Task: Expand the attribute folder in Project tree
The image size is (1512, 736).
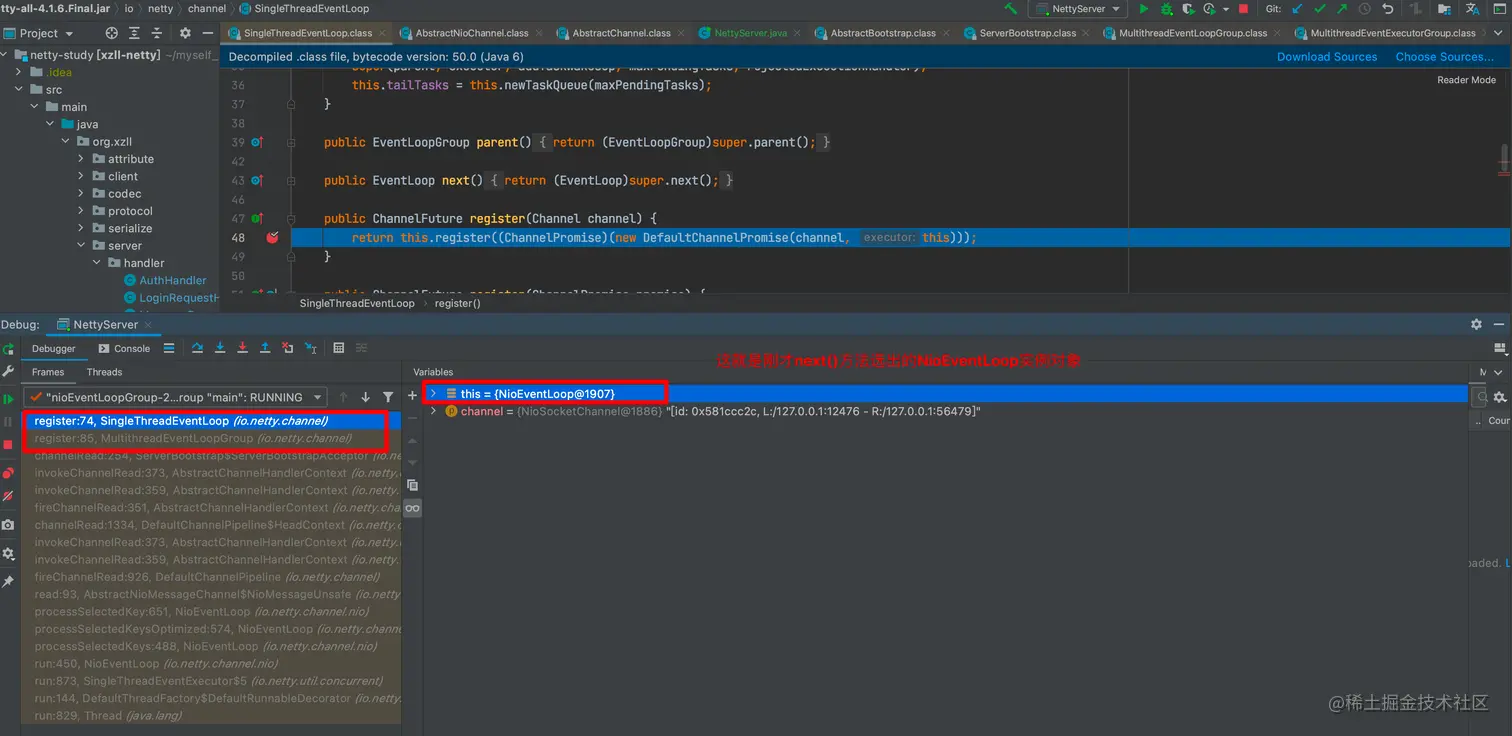Action: tap(81, 159)
